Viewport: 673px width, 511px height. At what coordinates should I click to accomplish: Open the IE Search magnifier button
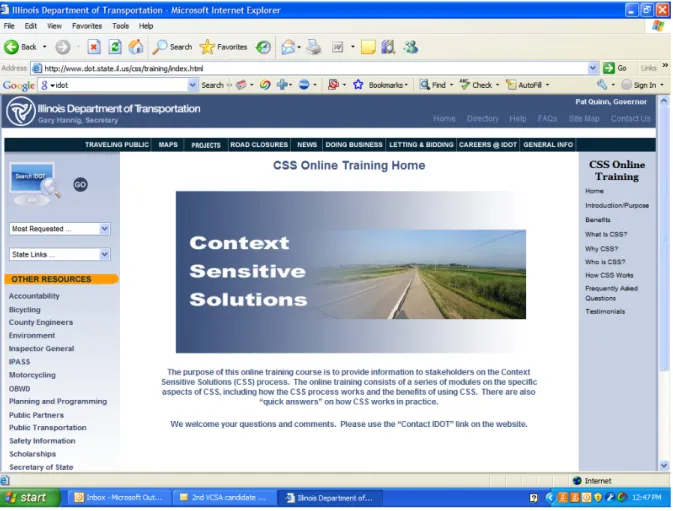(x=172, y=47)
